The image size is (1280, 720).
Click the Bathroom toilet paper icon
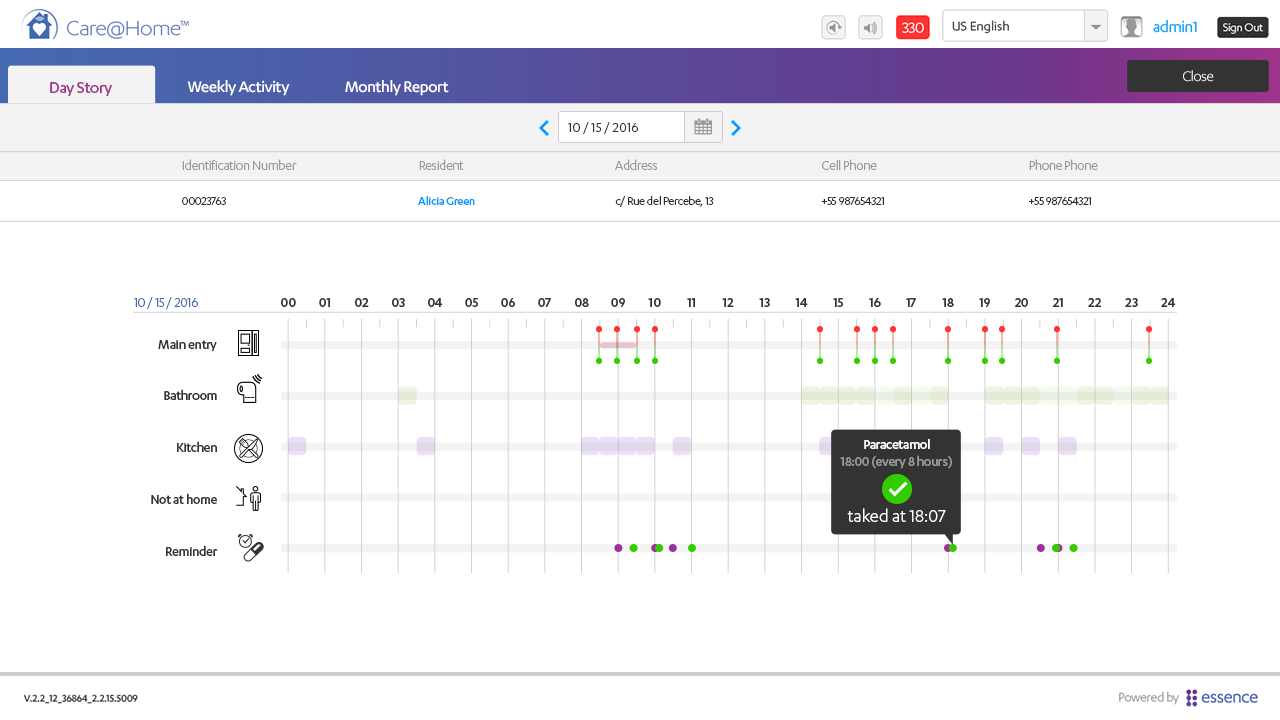(x=249, y=390)
